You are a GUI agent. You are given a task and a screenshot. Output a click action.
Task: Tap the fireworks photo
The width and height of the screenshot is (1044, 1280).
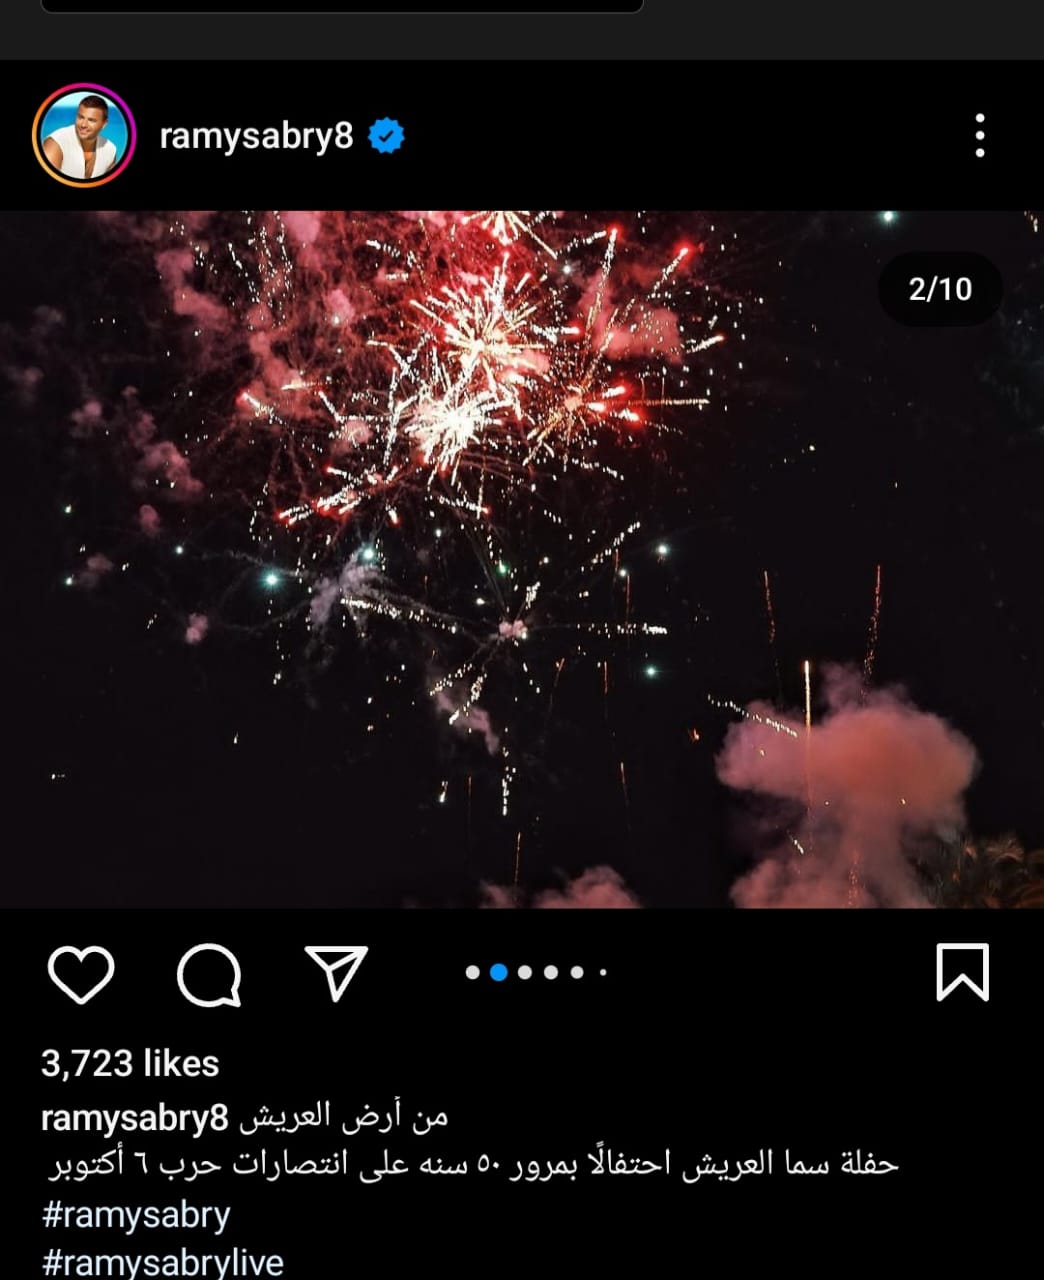click(x=522, y=559)
